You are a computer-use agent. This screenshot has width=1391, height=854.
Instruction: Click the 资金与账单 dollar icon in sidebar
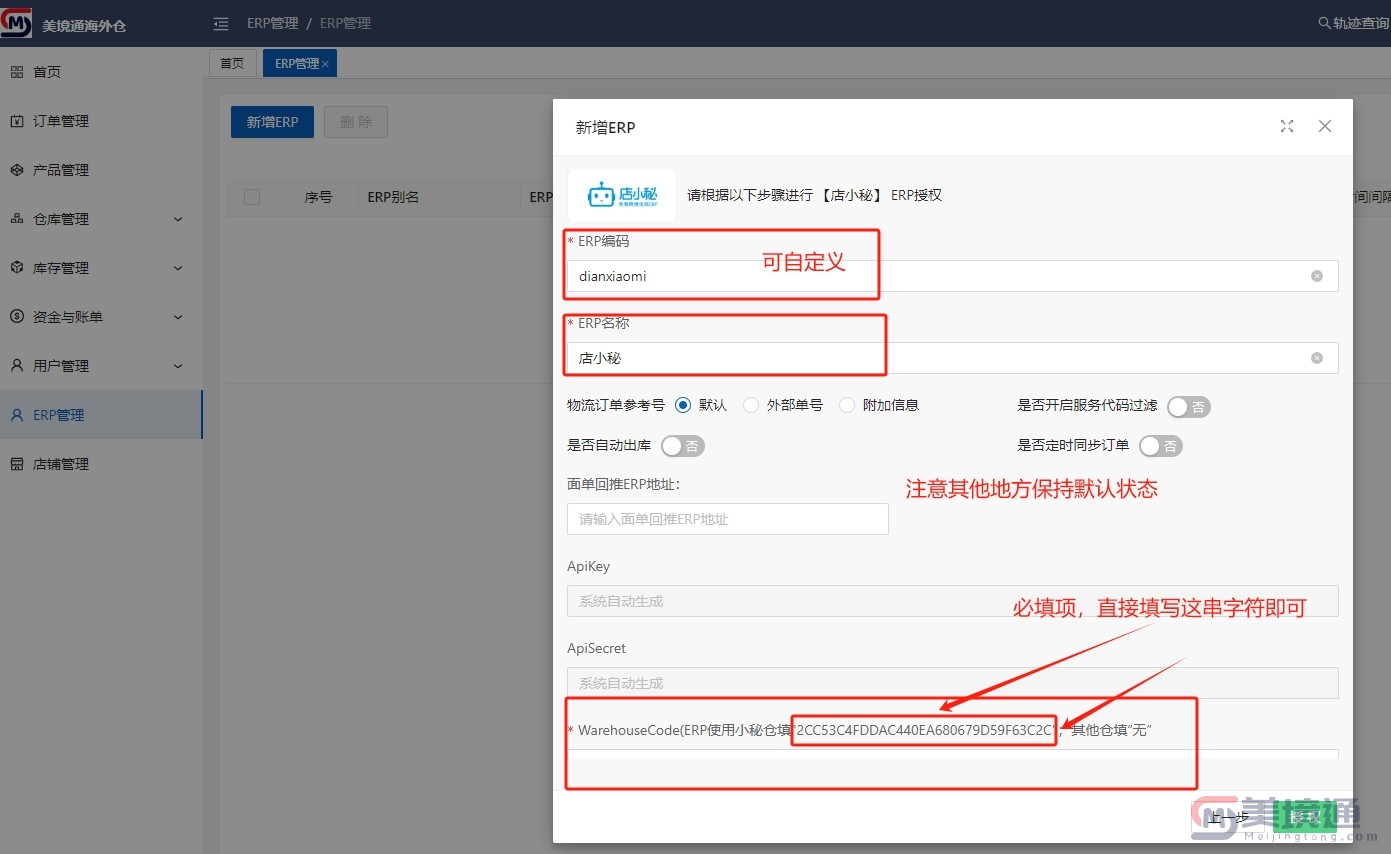pos(16,317)
